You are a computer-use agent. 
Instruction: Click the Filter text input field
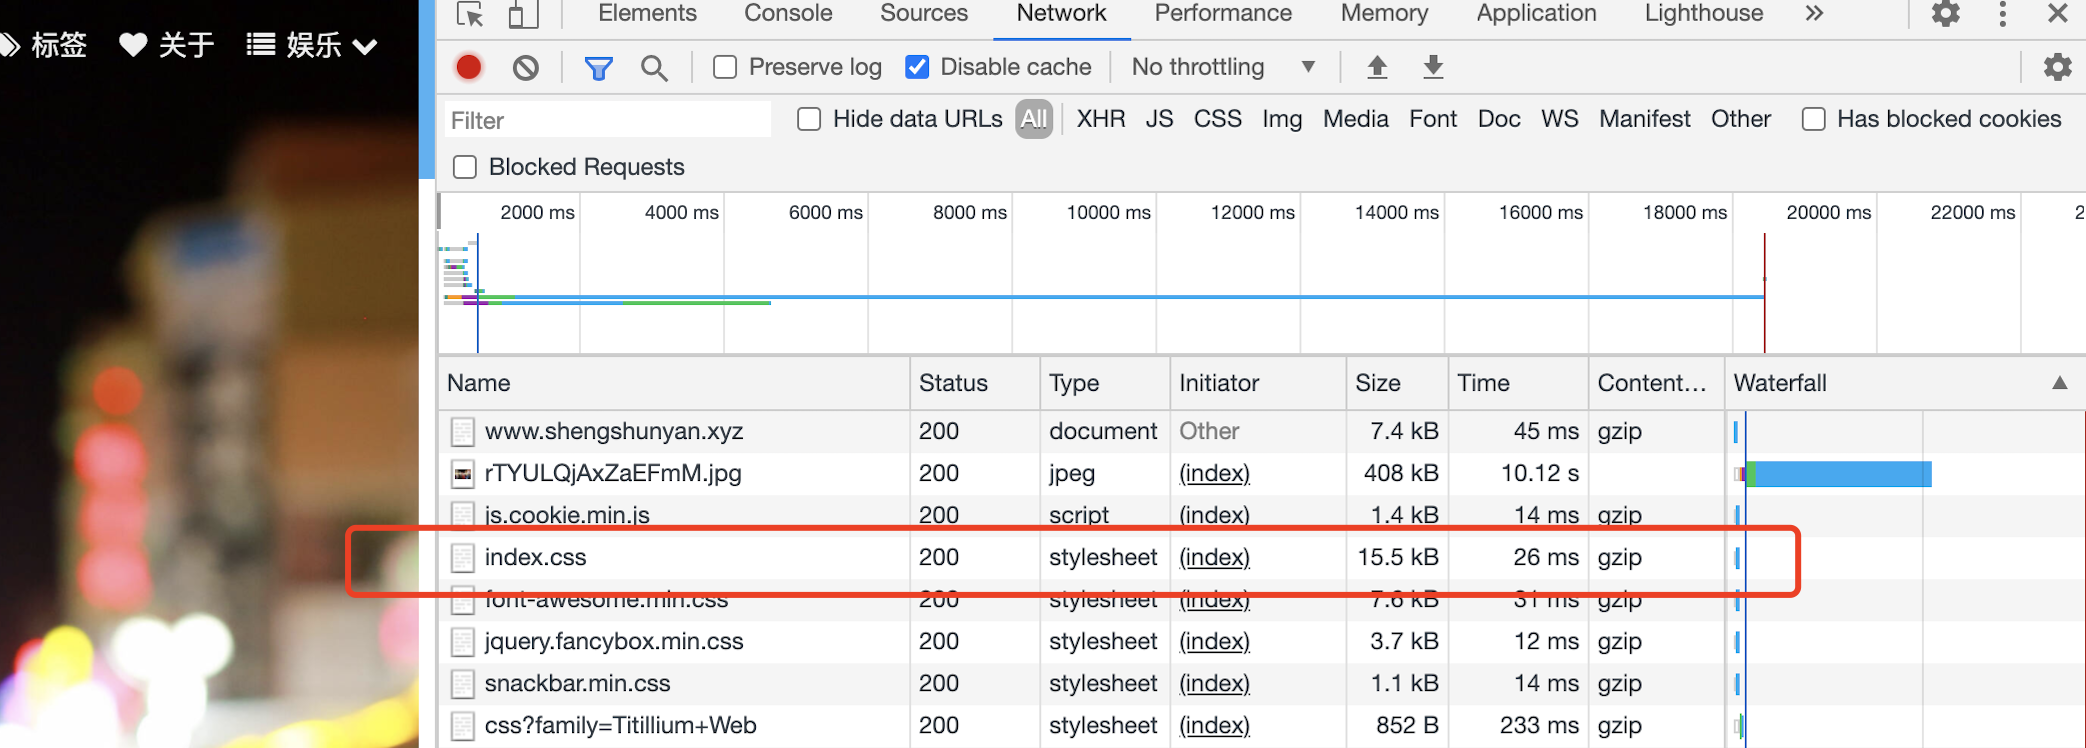coord(607,120)
